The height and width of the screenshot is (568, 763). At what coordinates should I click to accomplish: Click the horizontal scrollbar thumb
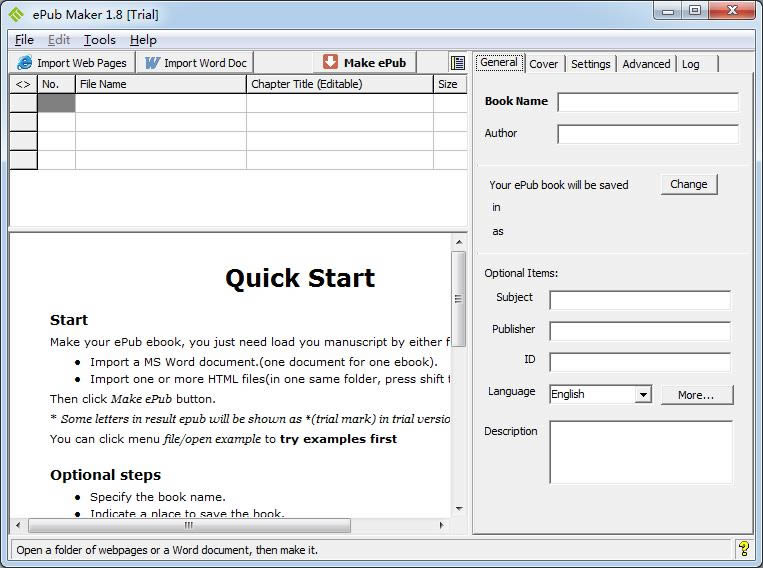tap(189, 525)
